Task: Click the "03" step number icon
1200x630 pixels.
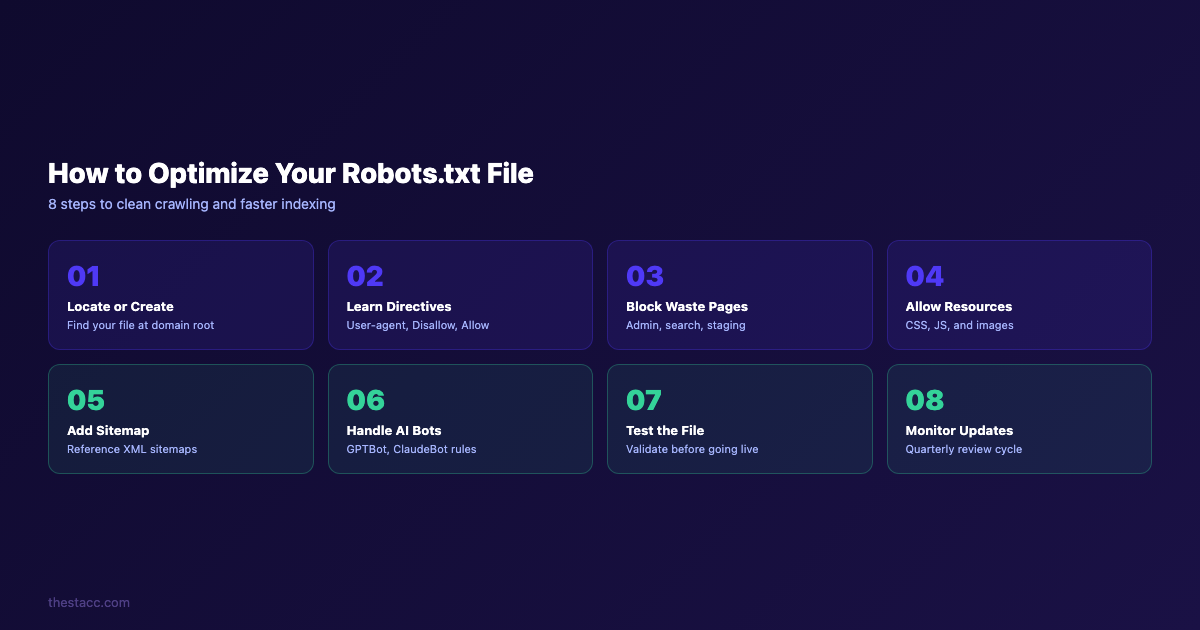Action: click(x=645, y=276)
